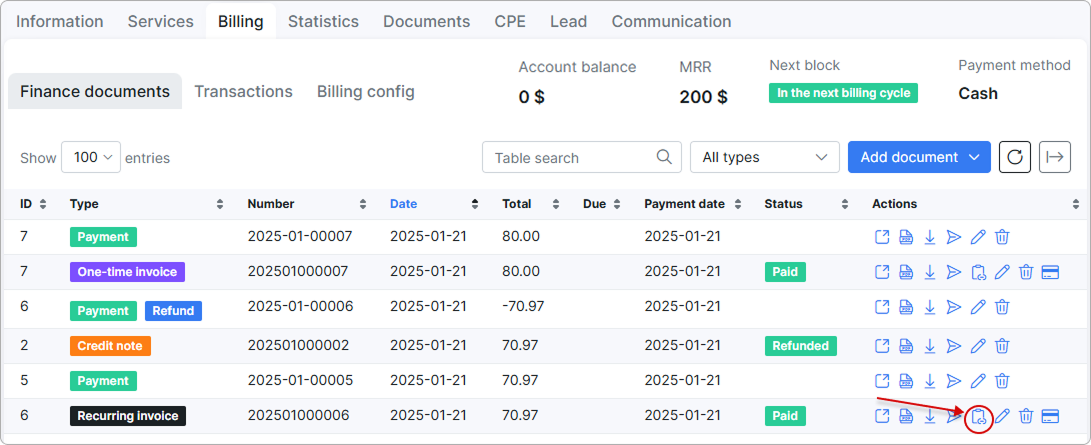
Task: View PDF of payment 2025-01-00007
Action: (905, 237)
